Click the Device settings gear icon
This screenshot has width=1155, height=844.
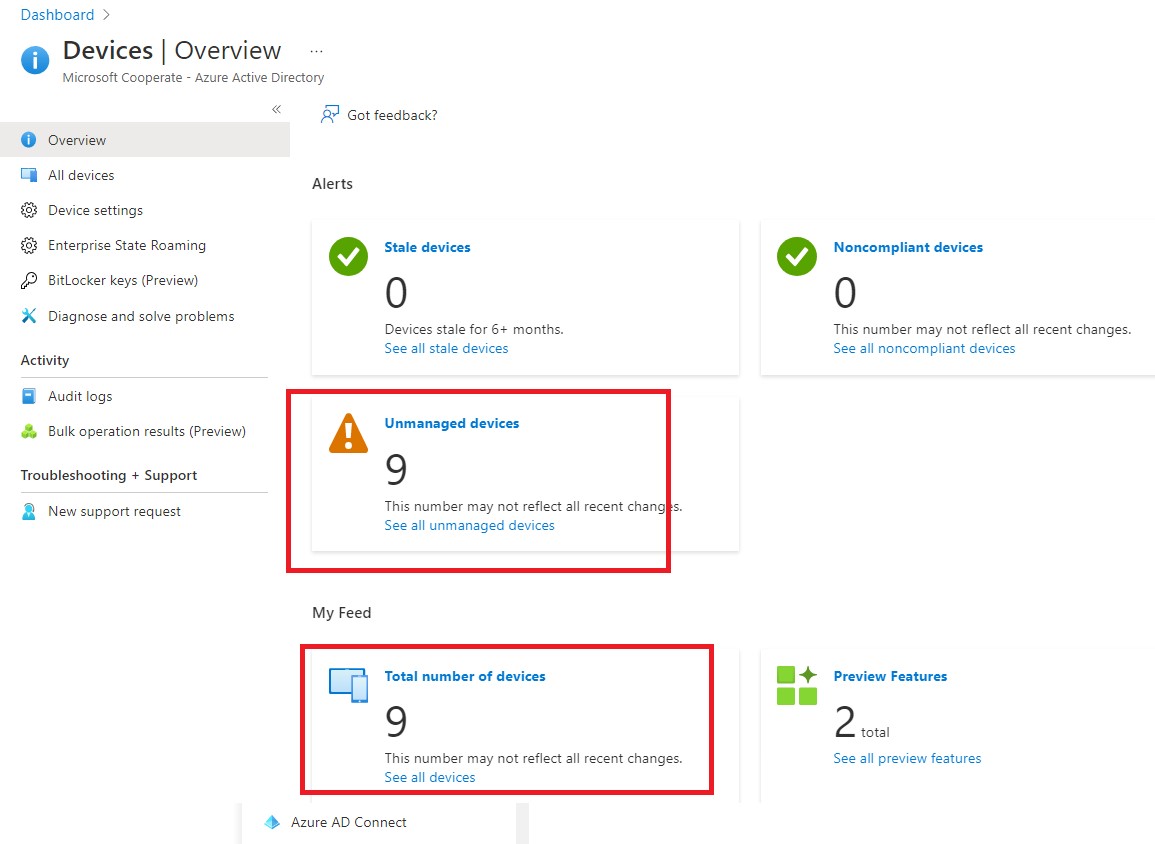click(x=29, y=210)
